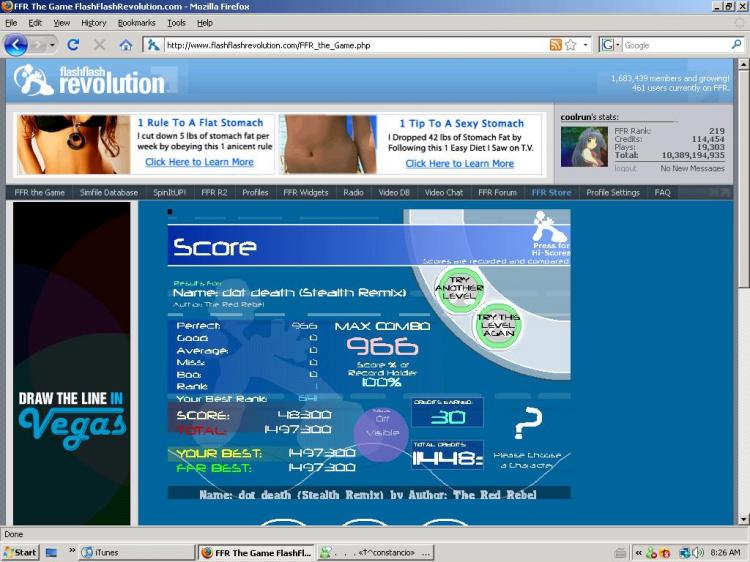Switch to iTunes in the taskbar

coord(137,552)
